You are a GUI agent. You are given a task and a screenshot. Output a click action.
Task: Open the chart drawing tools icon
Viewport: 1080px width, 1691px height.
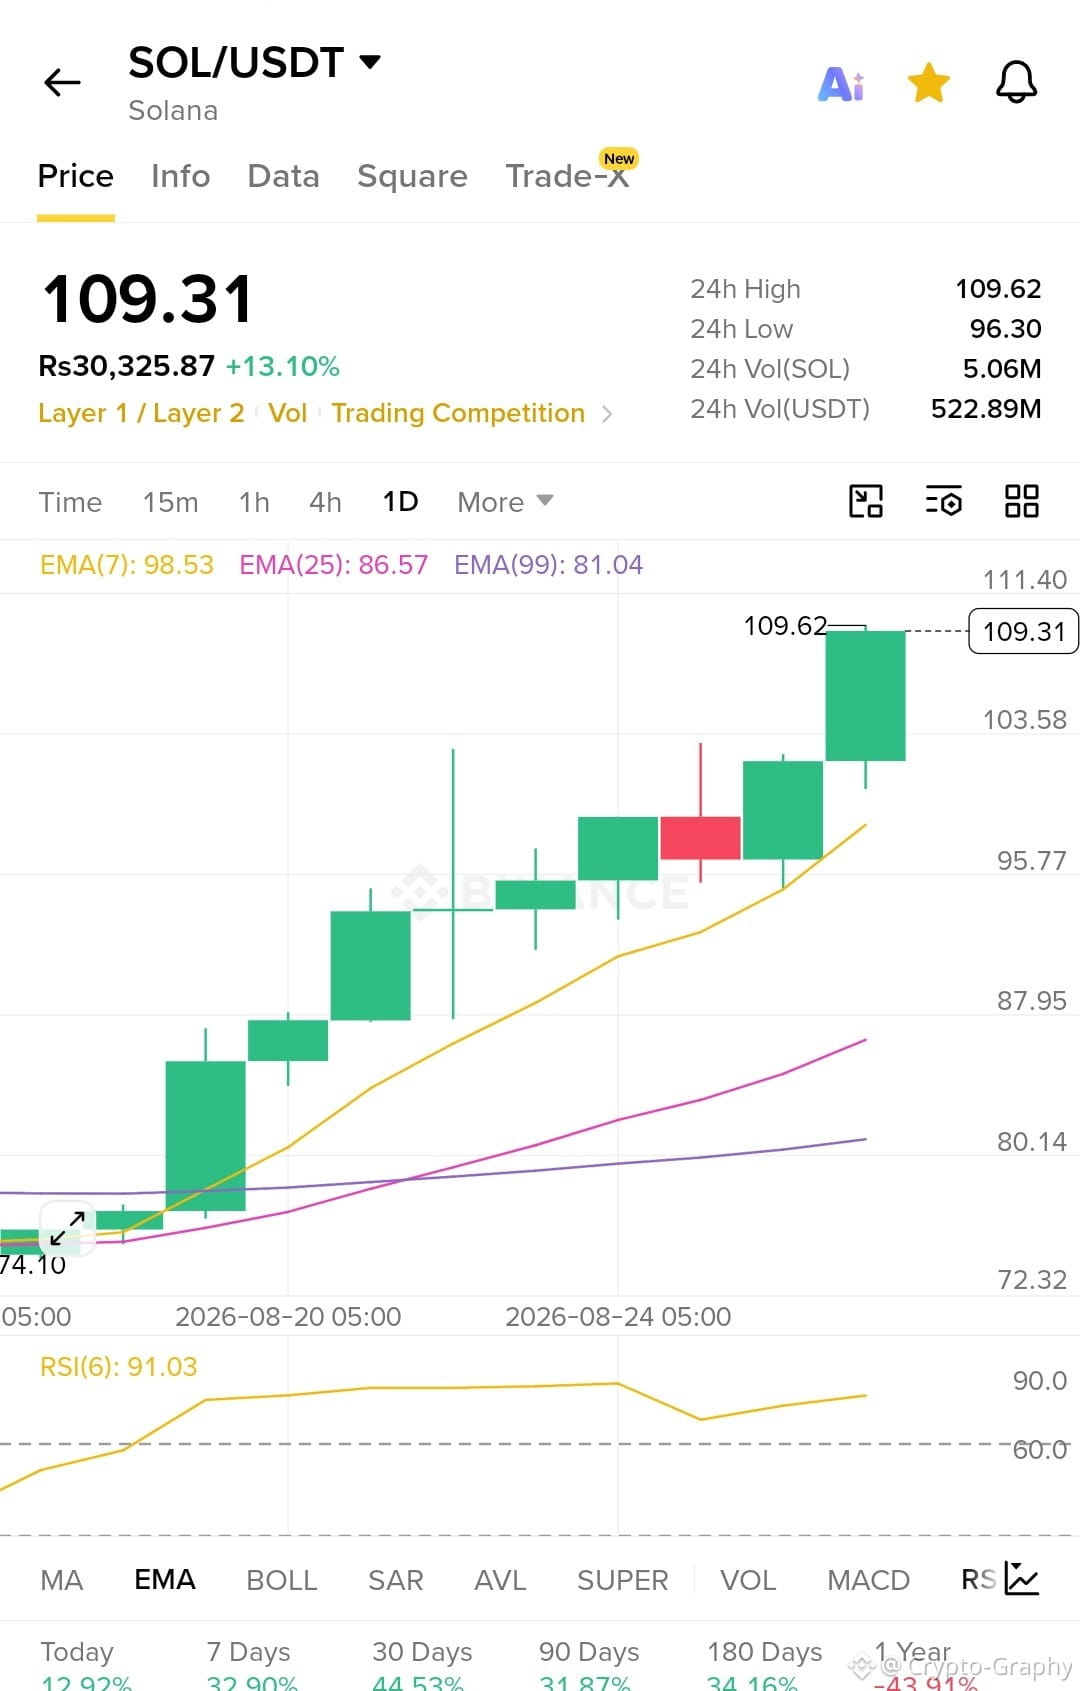(865, 501)
